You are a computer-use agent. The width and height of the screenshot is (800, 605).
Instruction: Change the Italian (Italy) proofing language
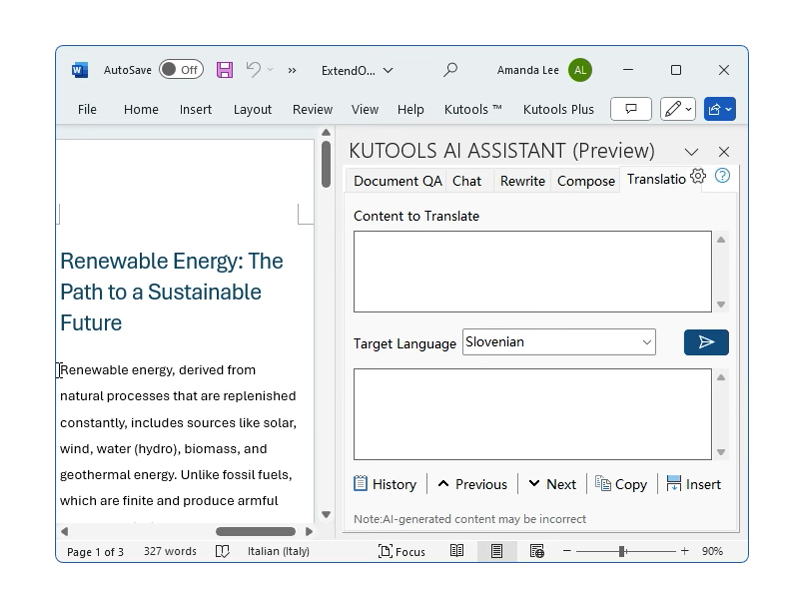(x=279, y=551)
